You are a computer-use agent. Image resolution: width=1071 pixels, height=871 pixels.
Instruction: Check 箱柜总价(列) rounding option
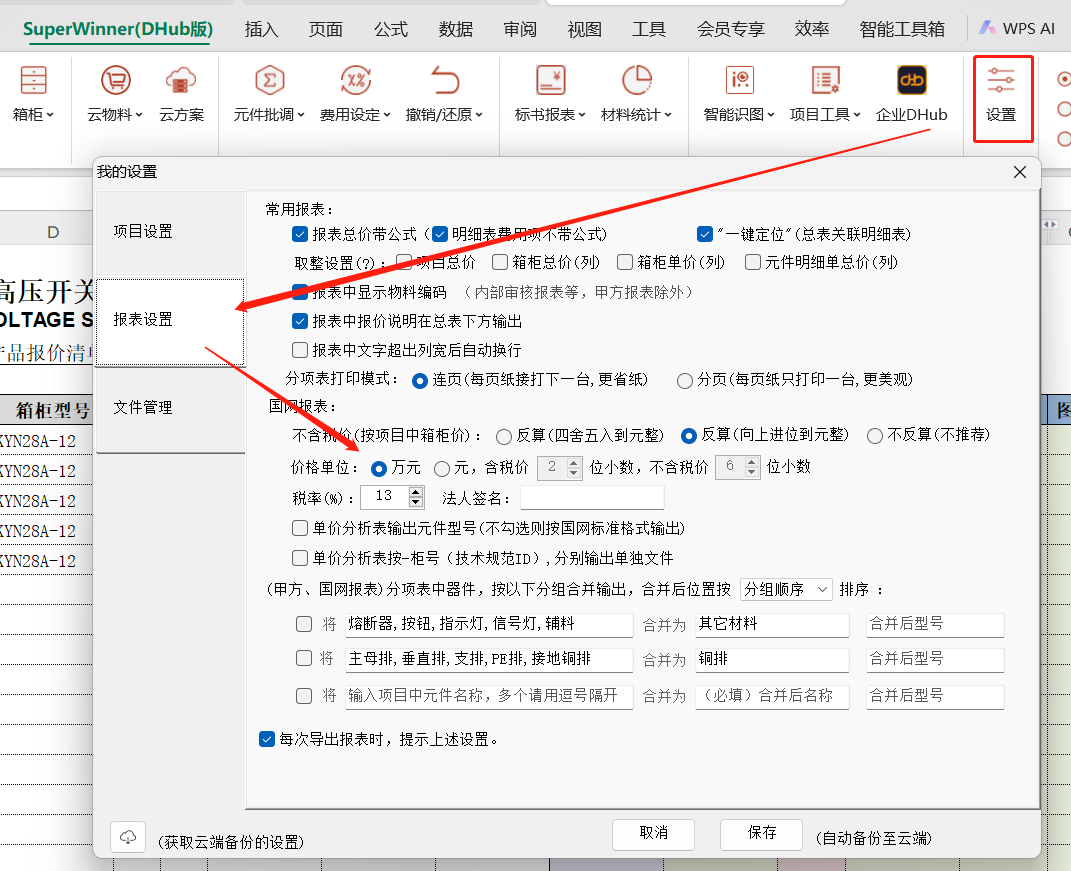click(500, 262)
